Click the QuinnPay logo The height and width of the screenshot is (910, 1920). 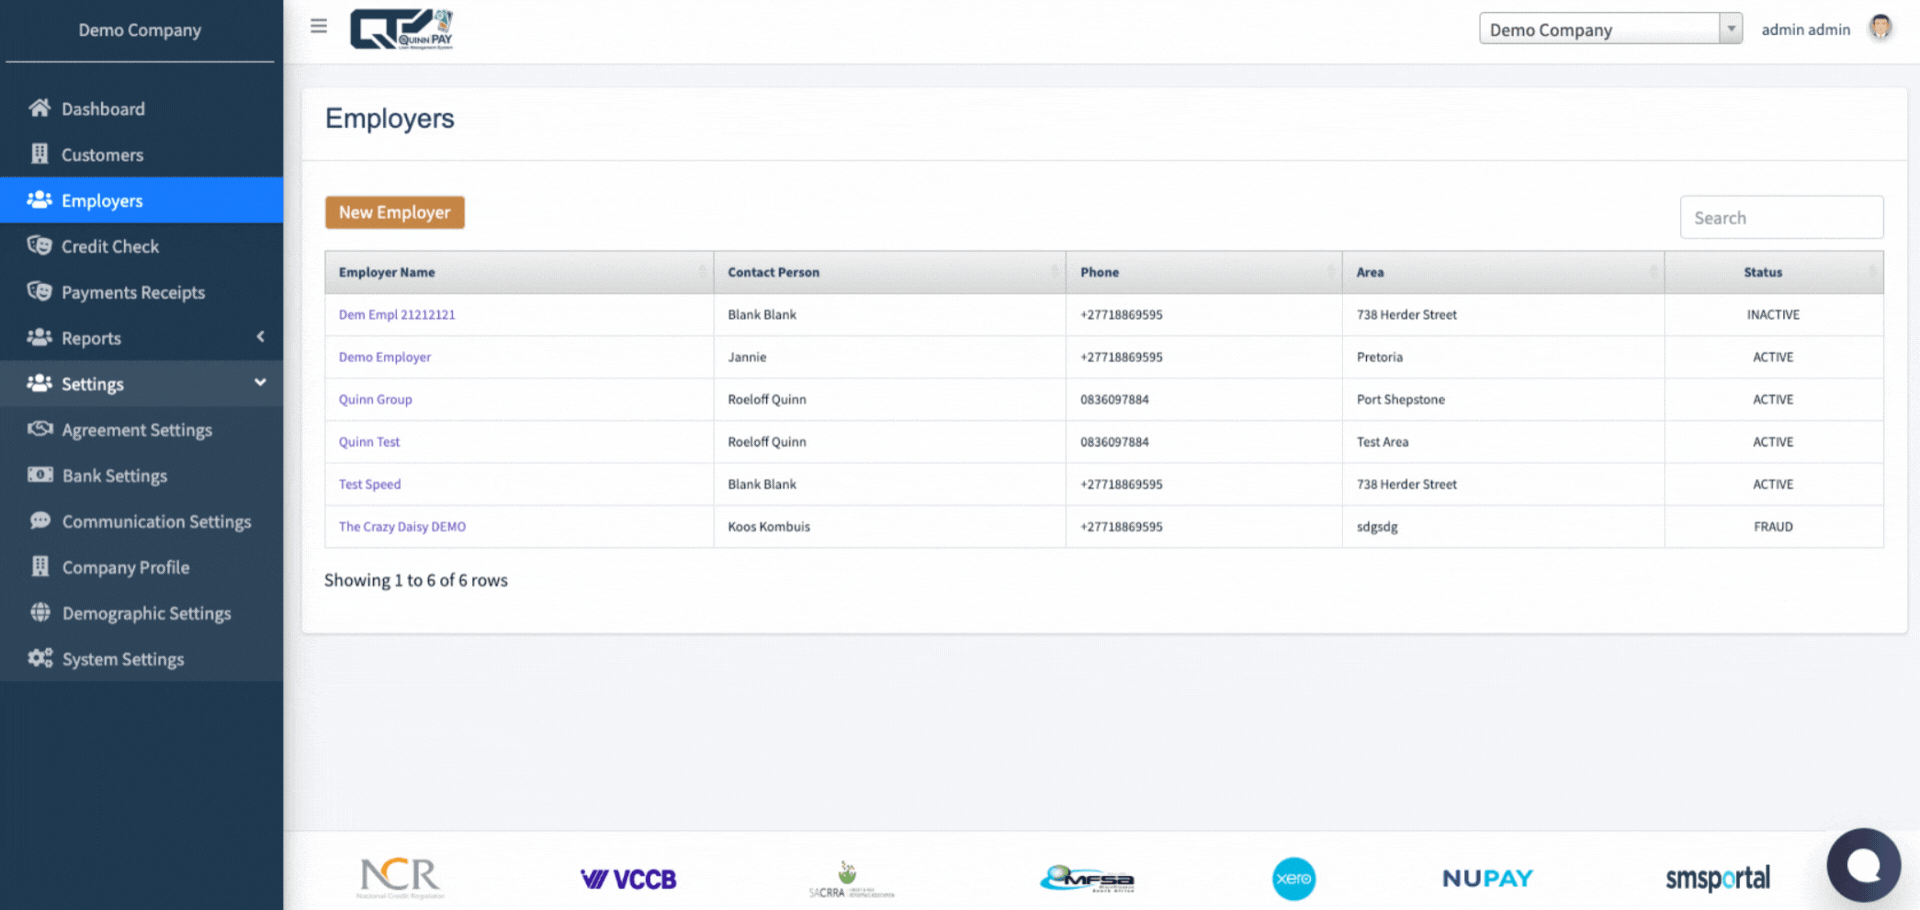click(402, 27)
